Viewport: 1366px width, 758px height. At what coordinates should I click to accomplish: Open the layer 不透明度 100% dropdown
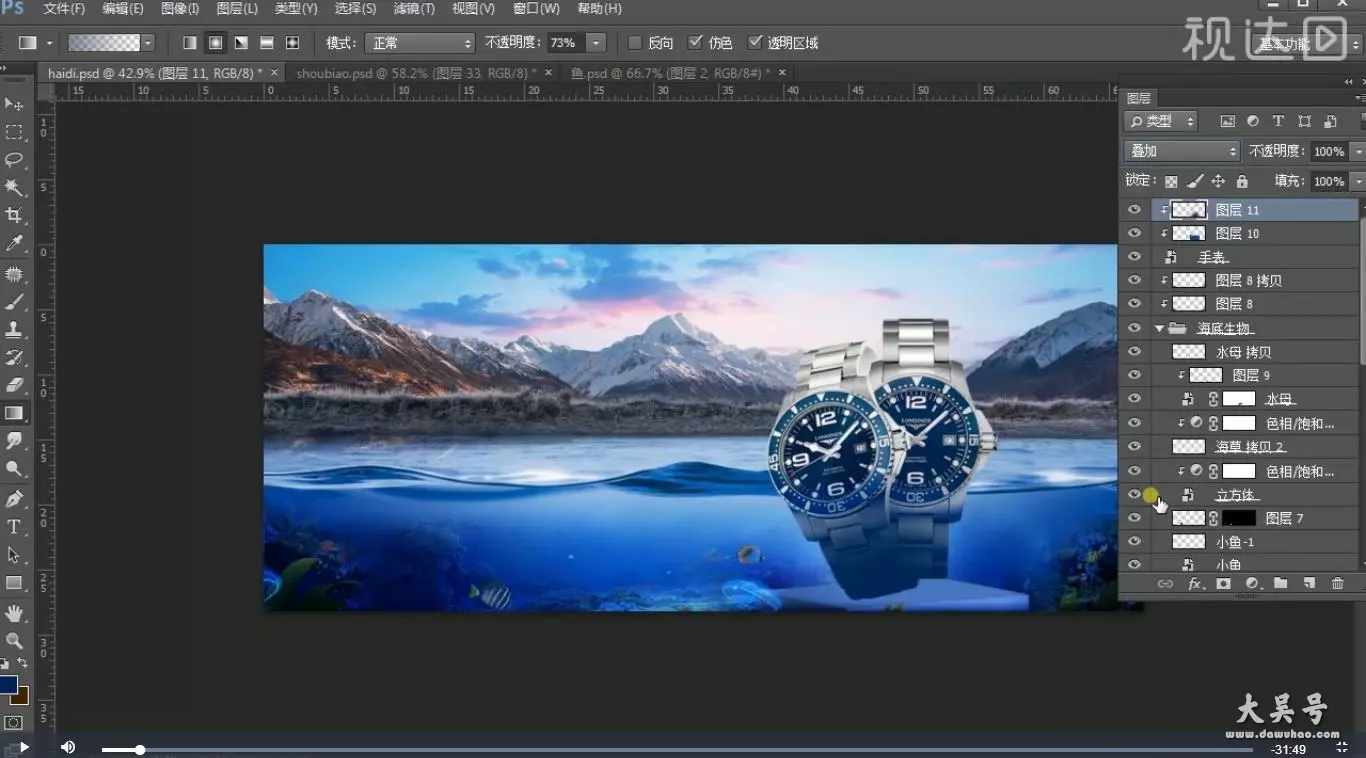tap(1358, 152)
